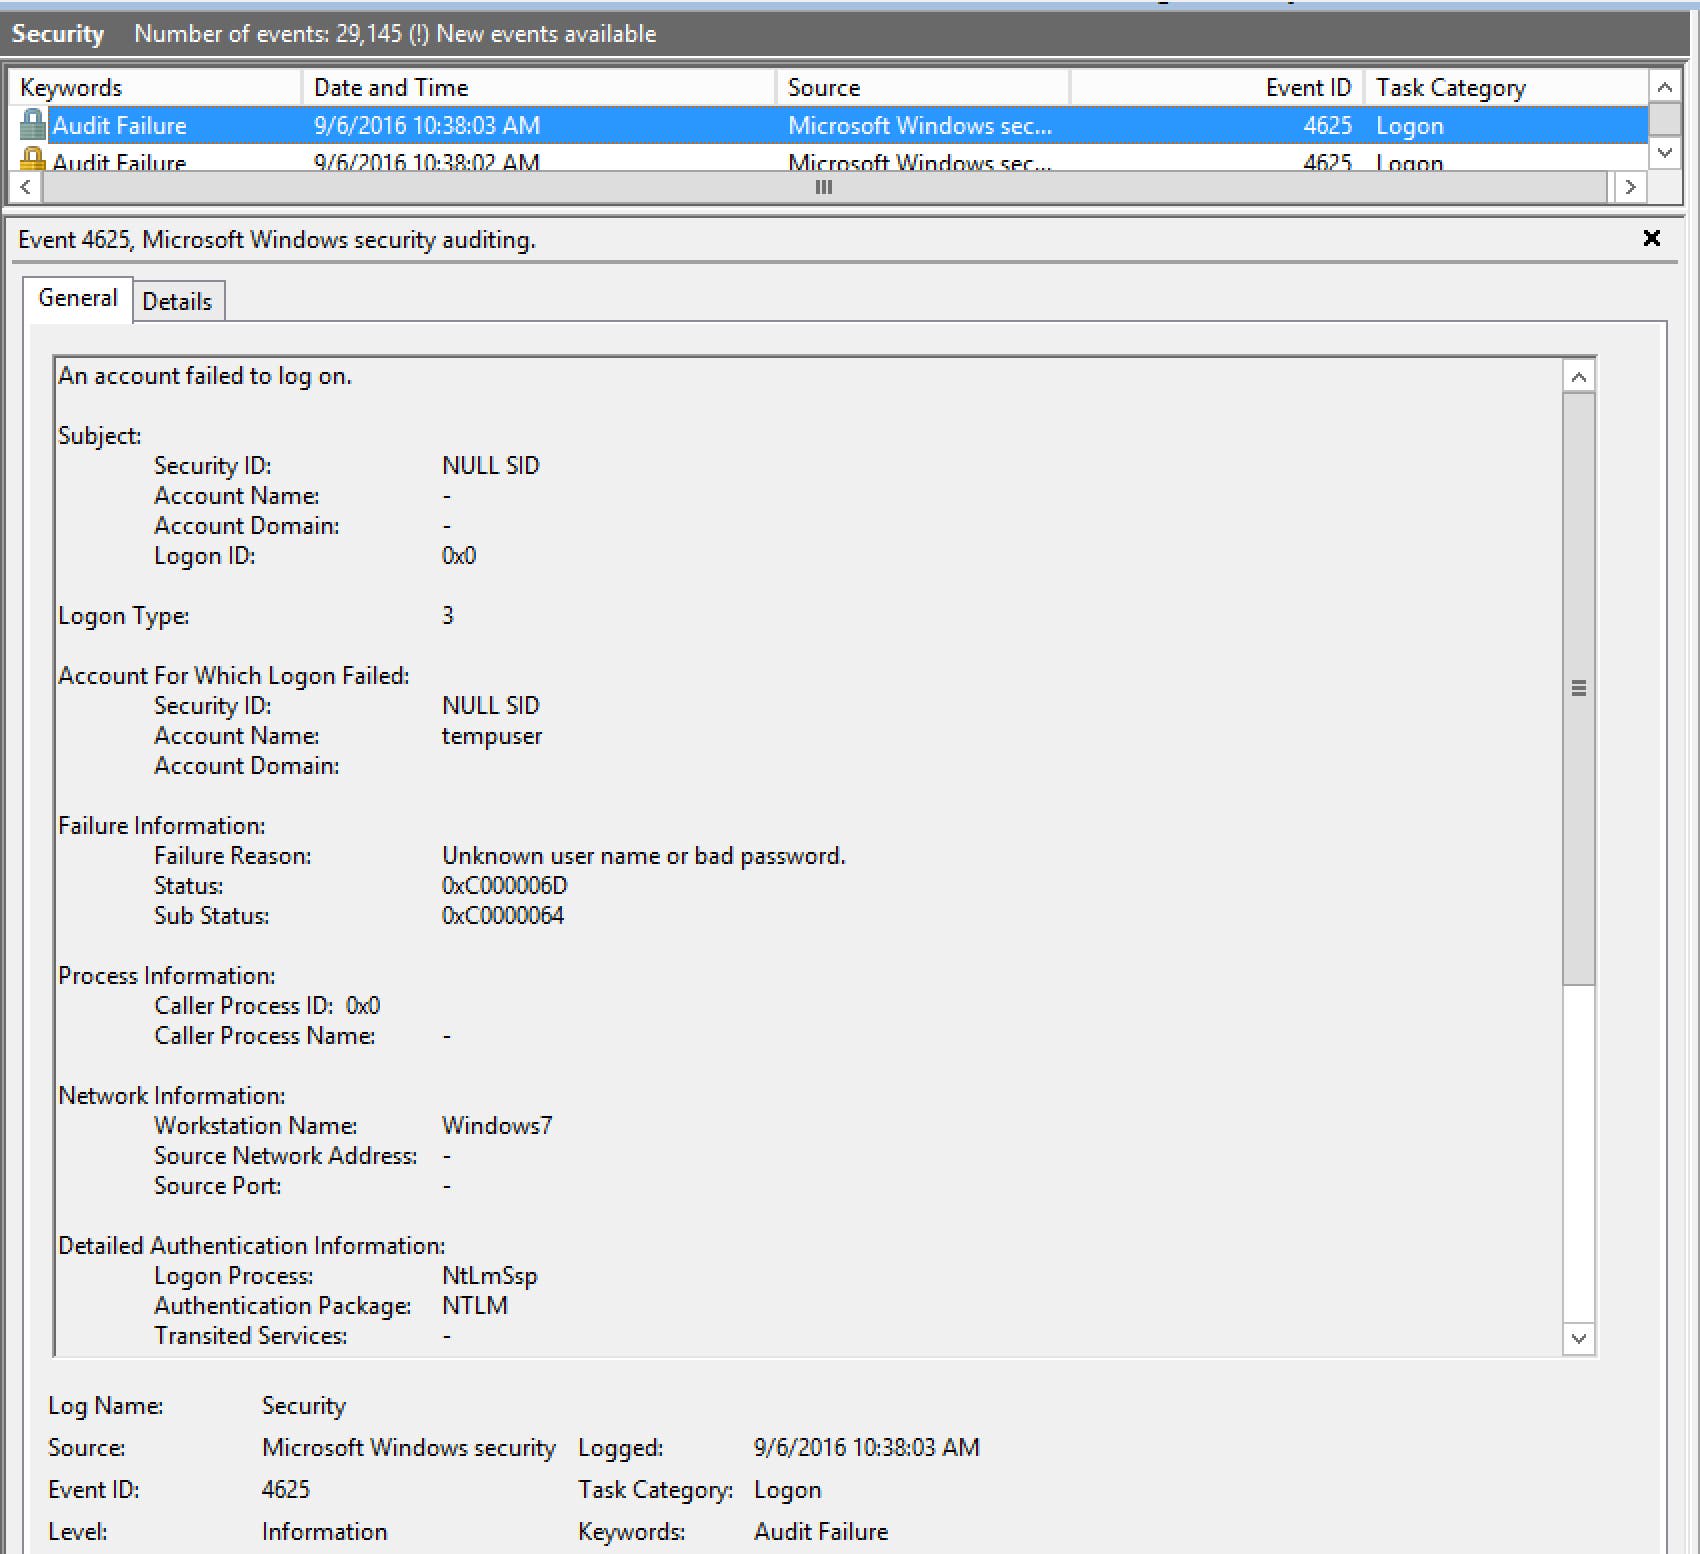Click the lock icon on second Audit Failure row
The height and width of the screenshot is (1554, 1700).
point(32,160)
